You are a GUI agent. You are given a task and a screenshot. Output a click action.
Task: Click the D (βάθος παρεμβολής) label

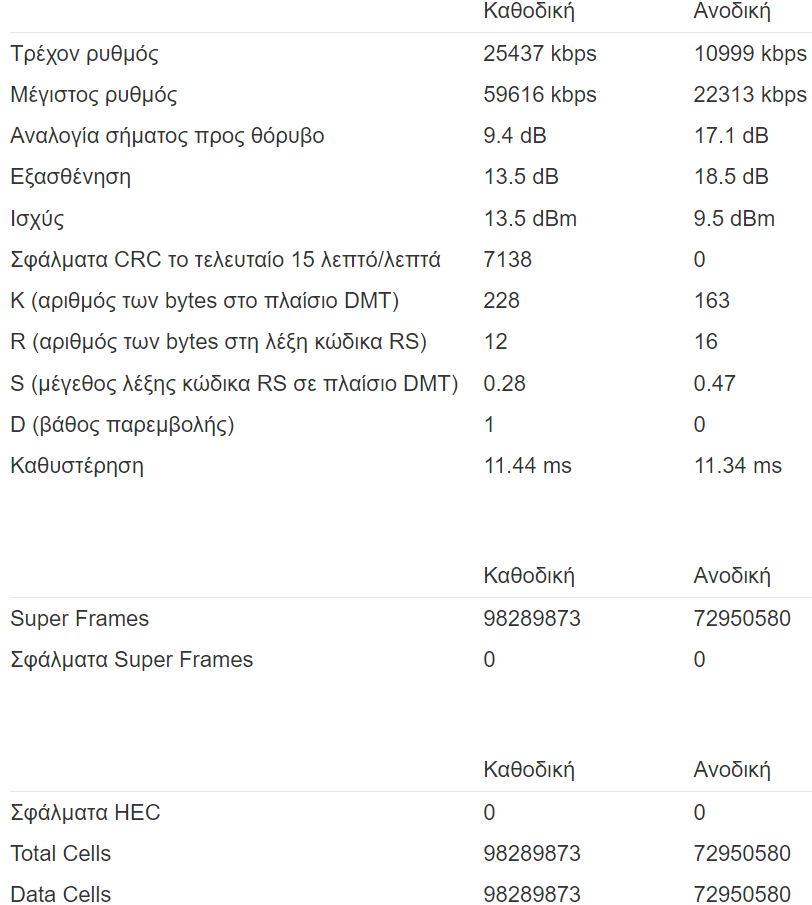[x=122, y=425]
